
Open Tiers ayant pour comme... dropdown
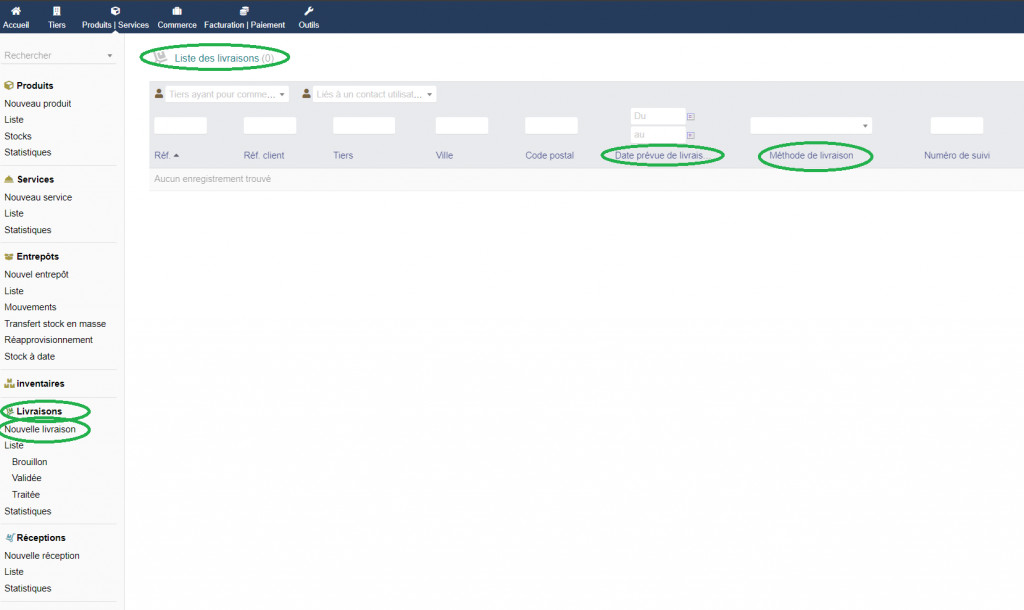[x=227, y=94]
